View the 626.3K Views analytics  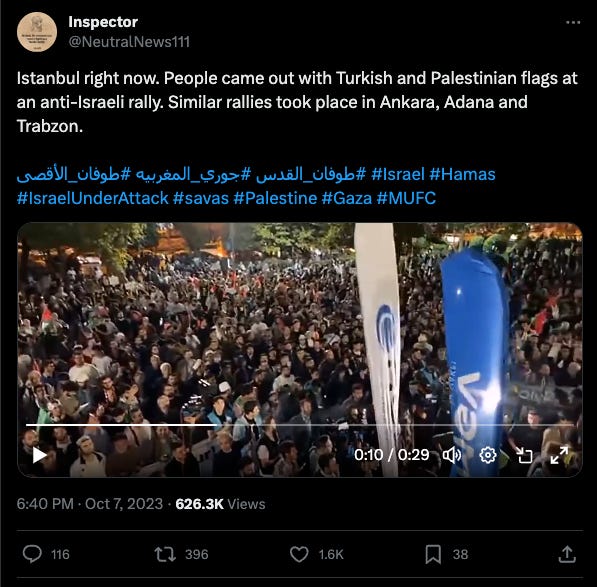[x=220, y=504]
